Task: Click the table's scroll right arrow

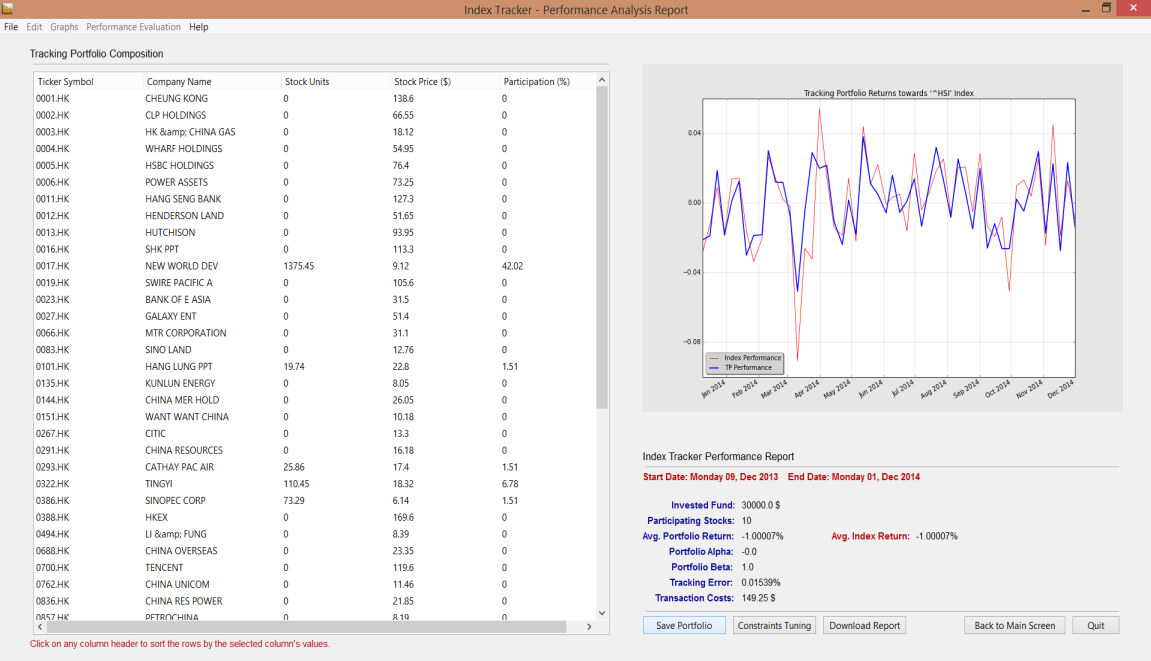Action: point(589,626)
